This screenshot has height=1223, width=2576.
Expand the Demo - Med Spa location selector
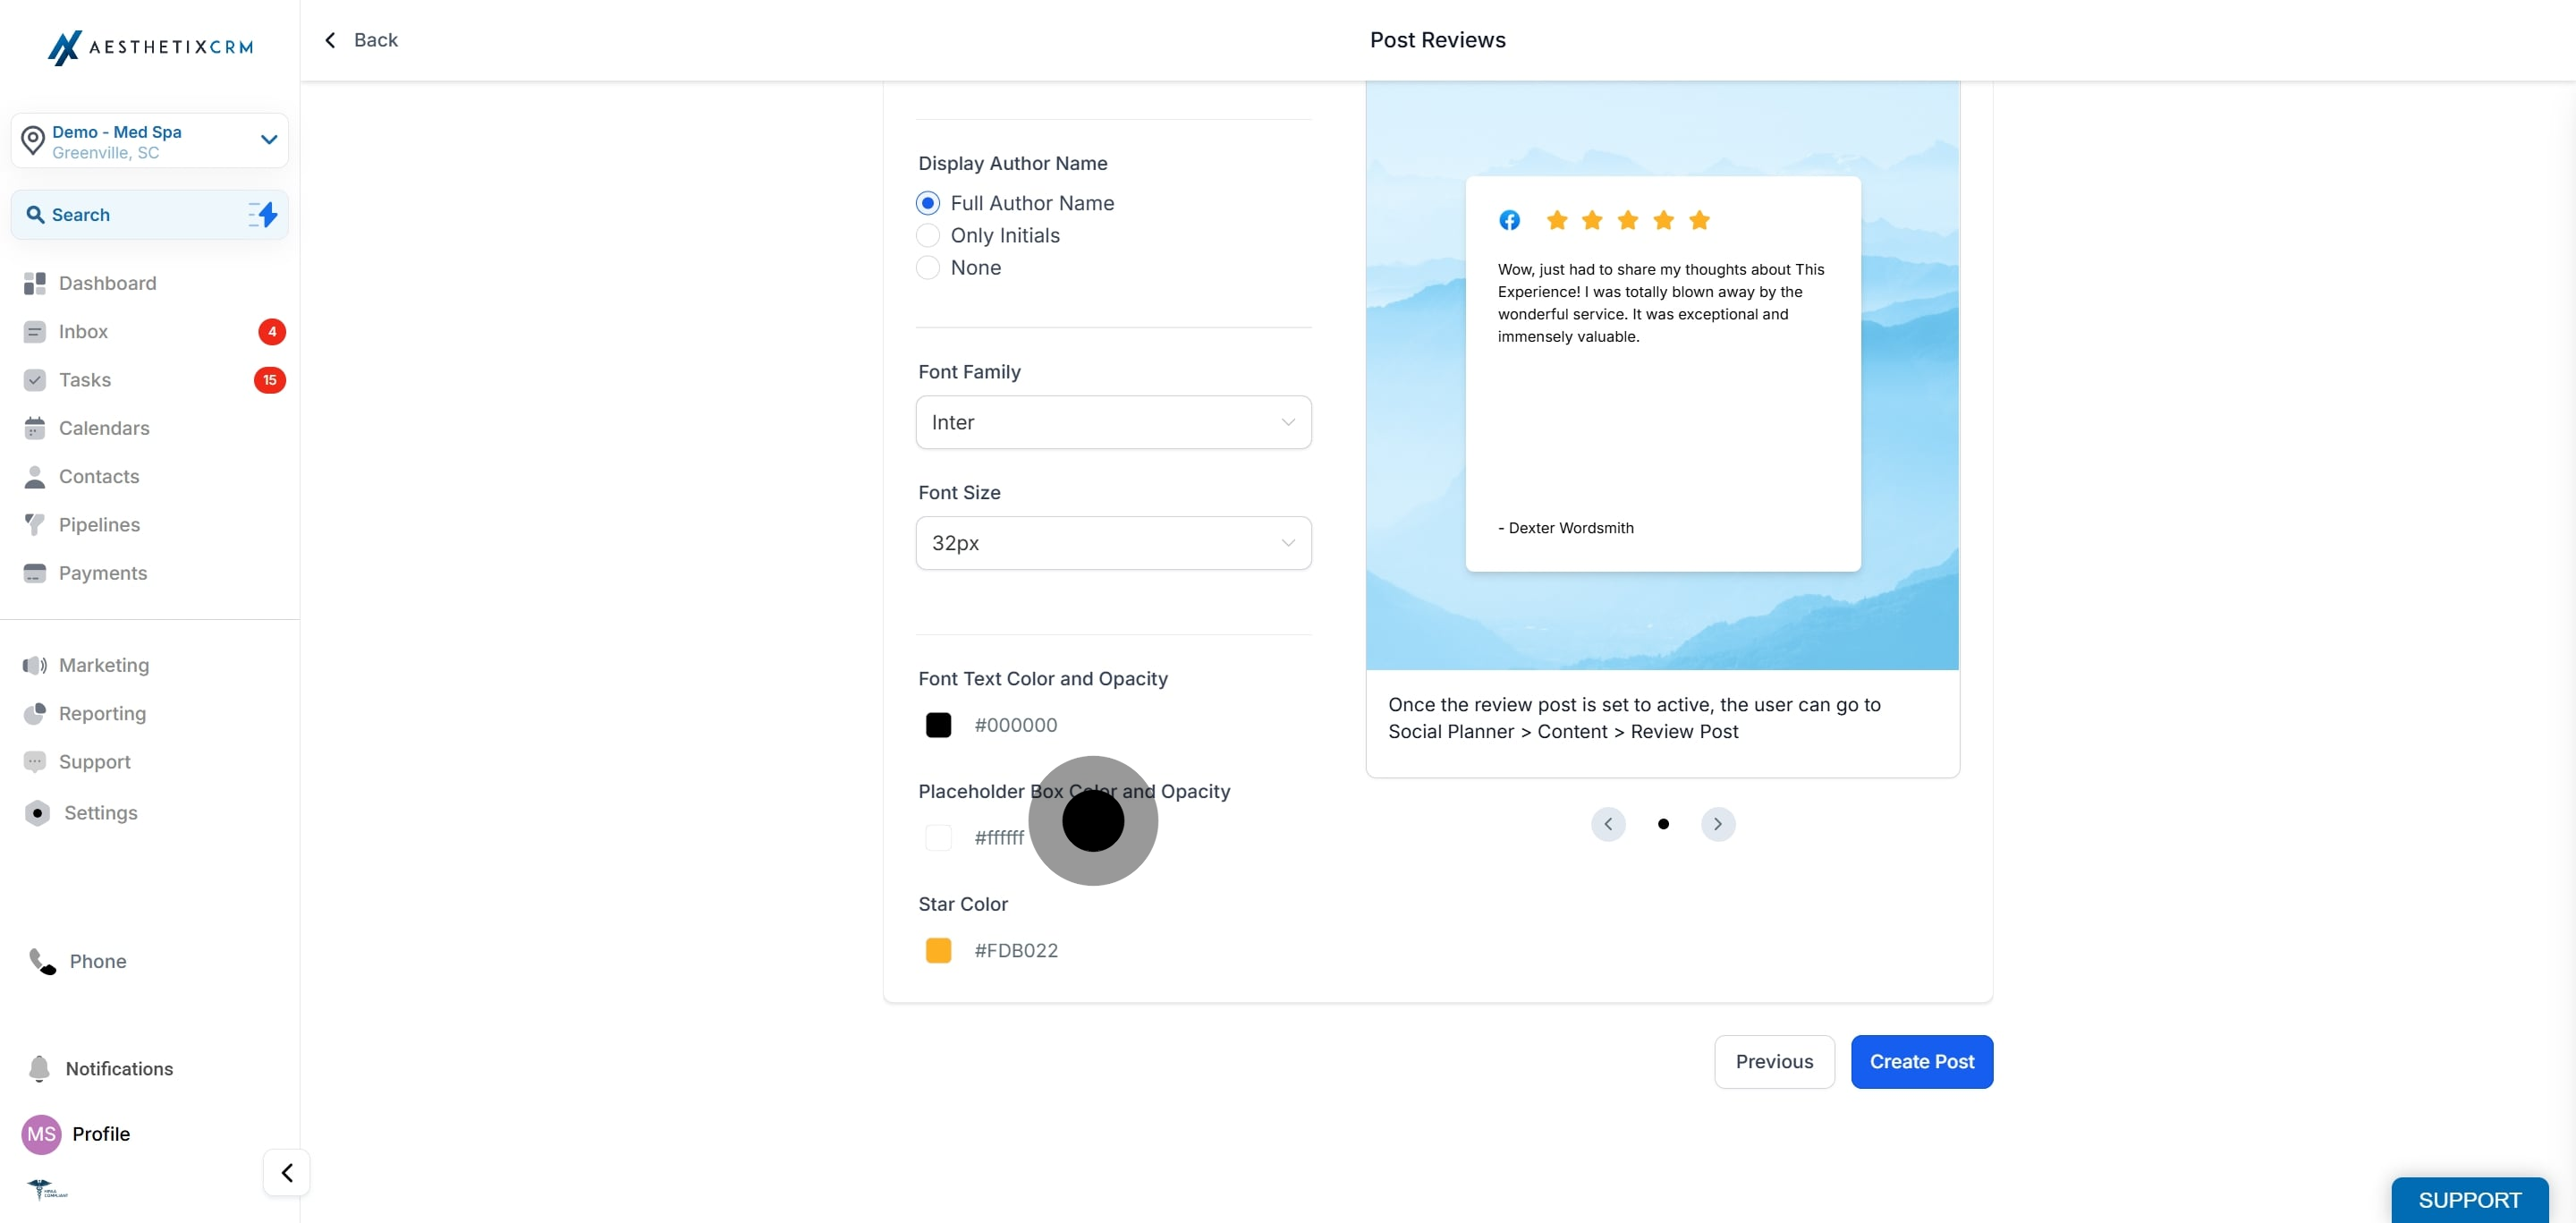pos(150,141)
